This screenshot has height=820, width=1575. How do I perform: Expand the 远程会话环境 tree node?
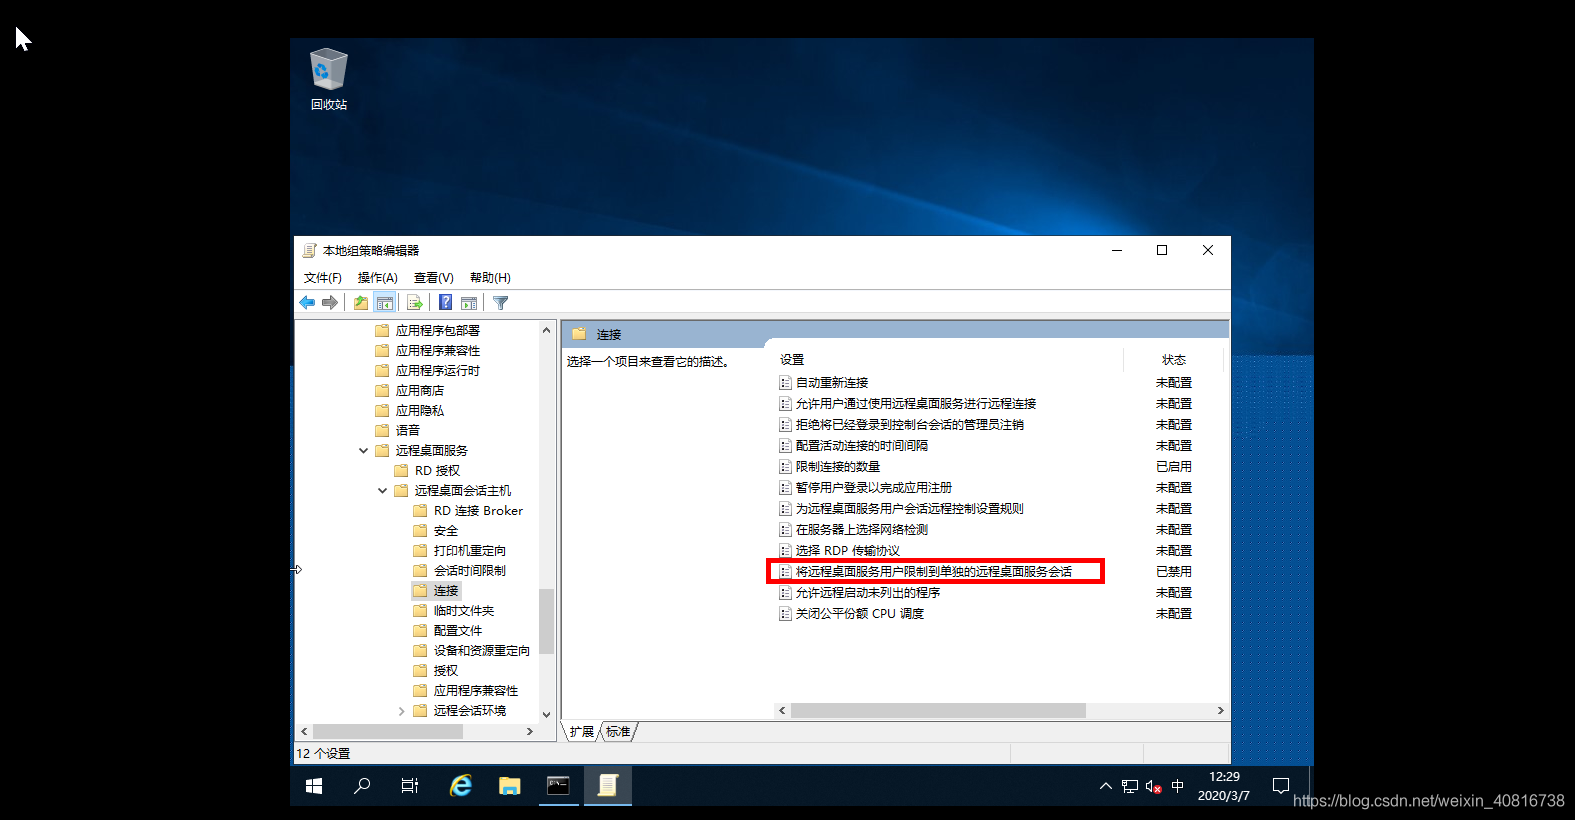tap(402, 711)
